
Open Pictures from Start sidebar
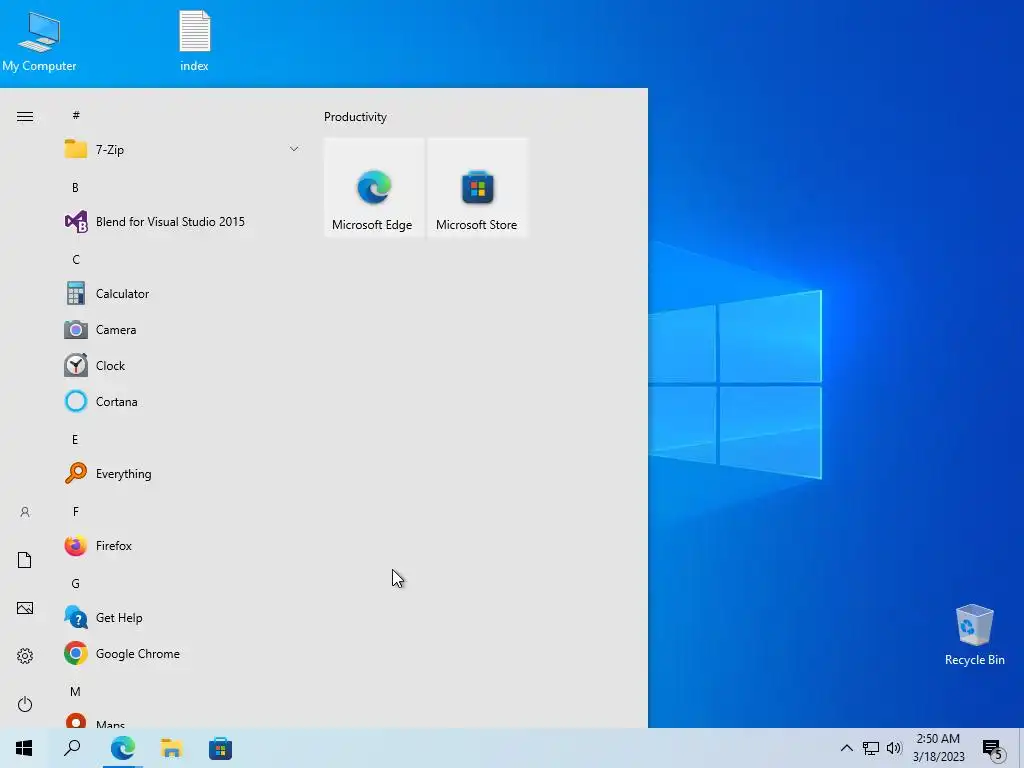coord(25,608)
